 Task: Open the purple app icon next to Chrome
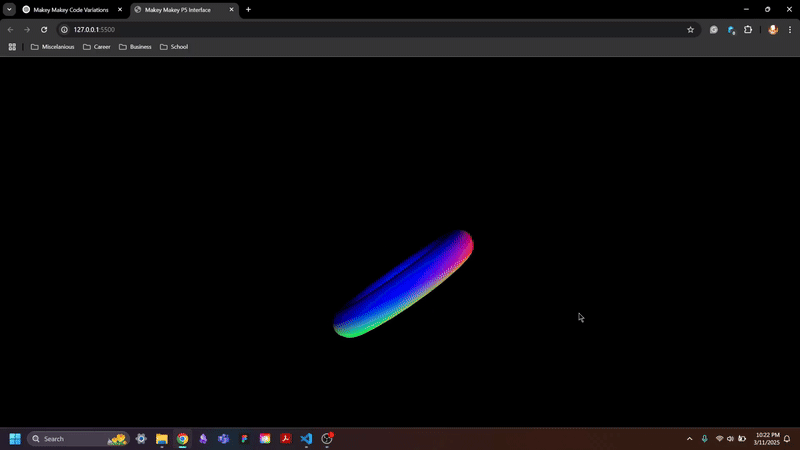203,439
